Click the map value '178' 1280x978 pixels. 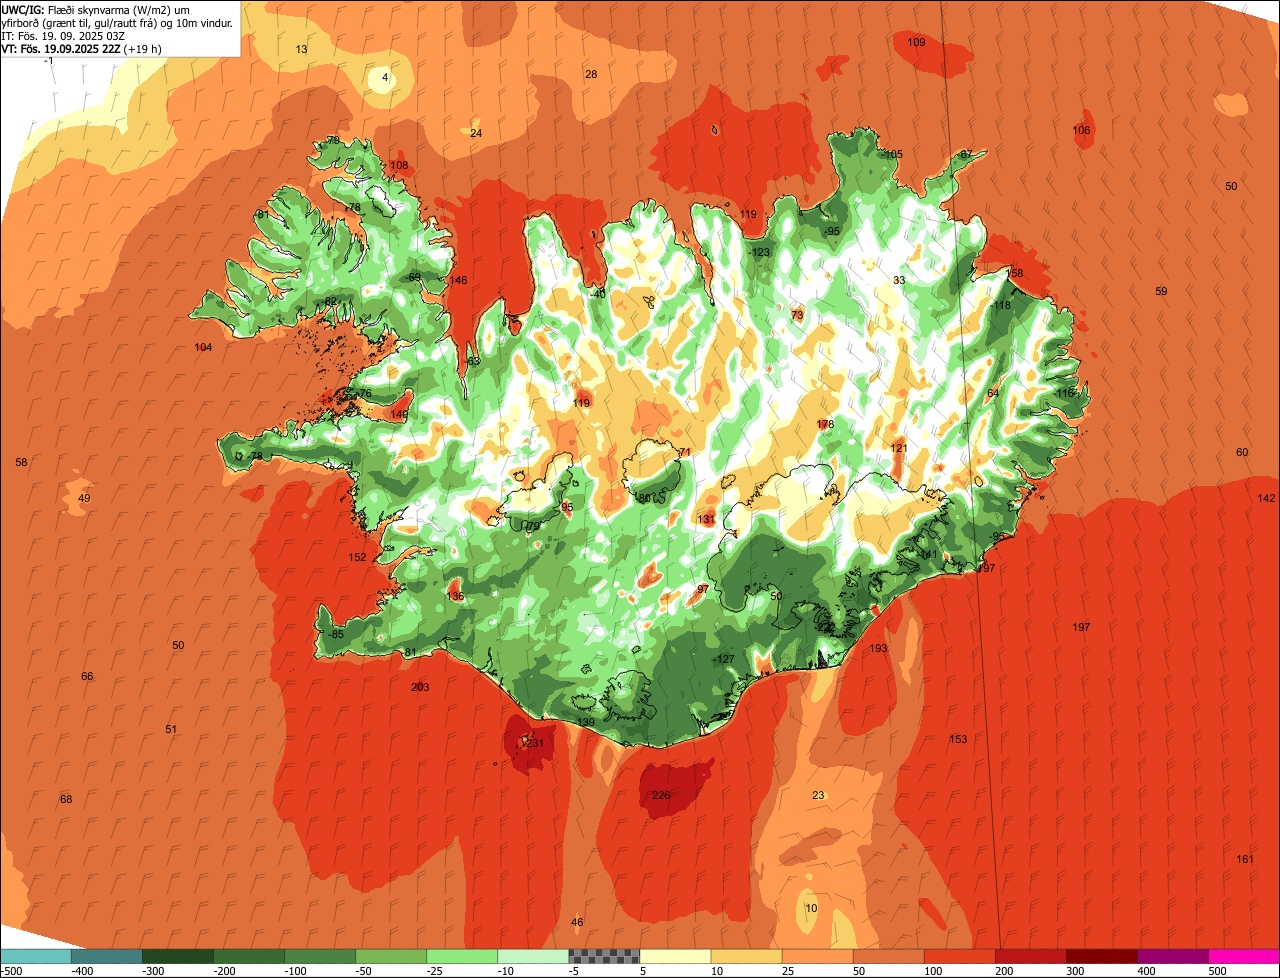tap(825, 424)
